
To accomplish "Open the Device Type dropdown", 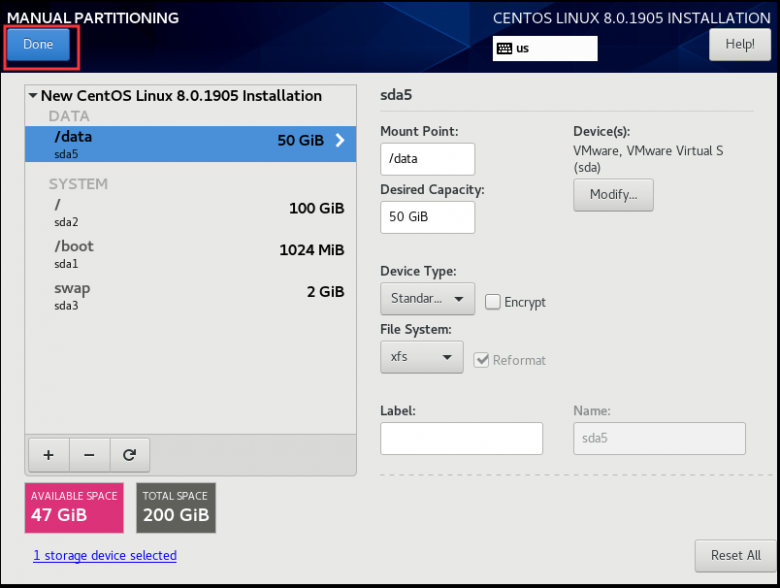I will [x=427, y=298].
